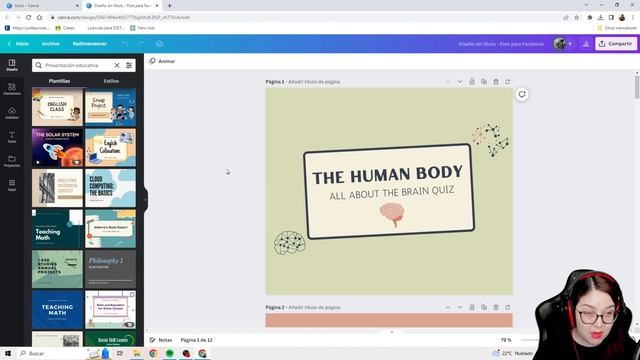
Task: Switch to the Plantillas tab
Action: tap(59, 81)
